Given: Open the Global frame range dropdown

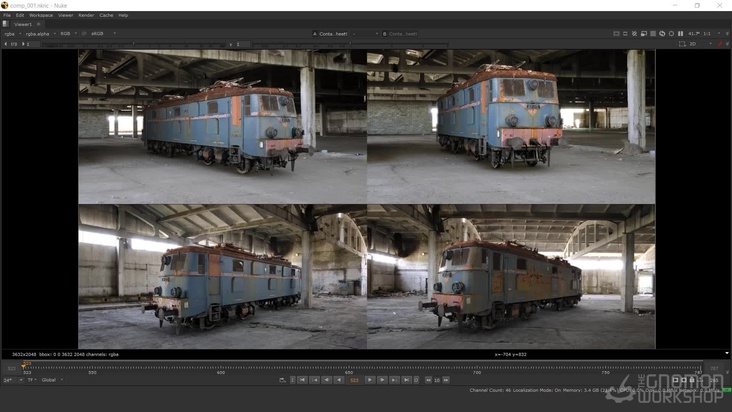Looking at the screenshot, I should tap(52, 380).
